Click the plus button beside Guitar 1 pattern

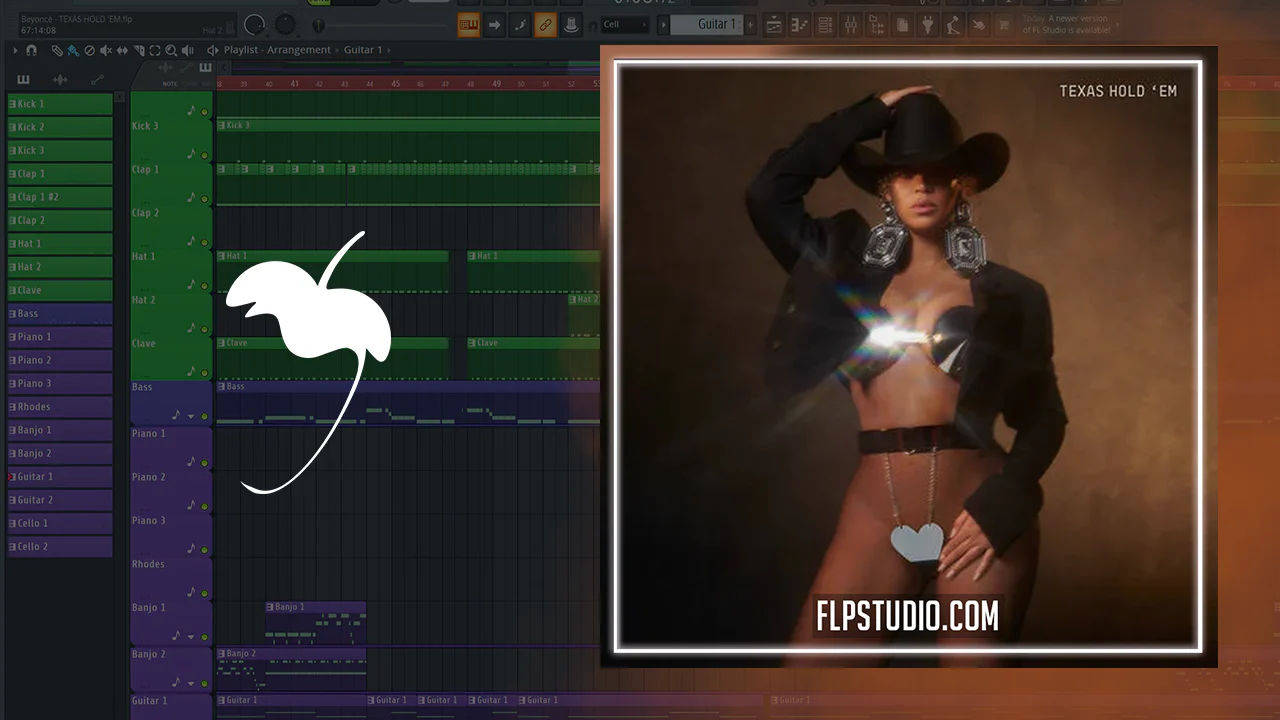(751, 24)
